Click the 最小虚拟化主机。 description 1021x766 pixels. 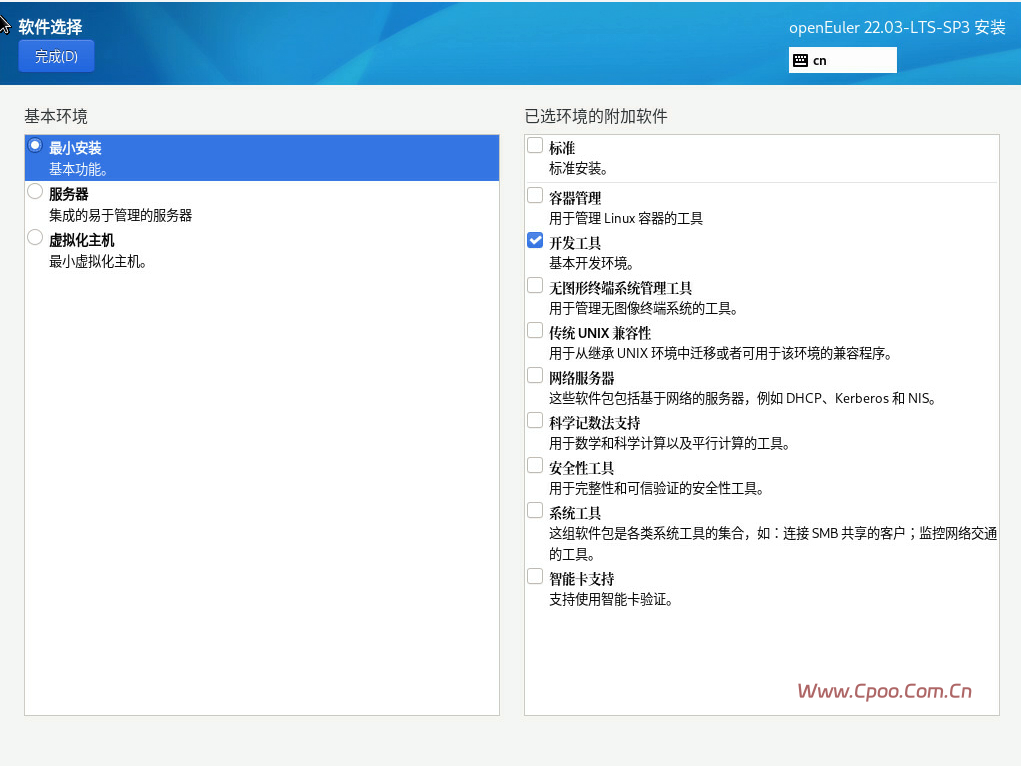(98, 262)
